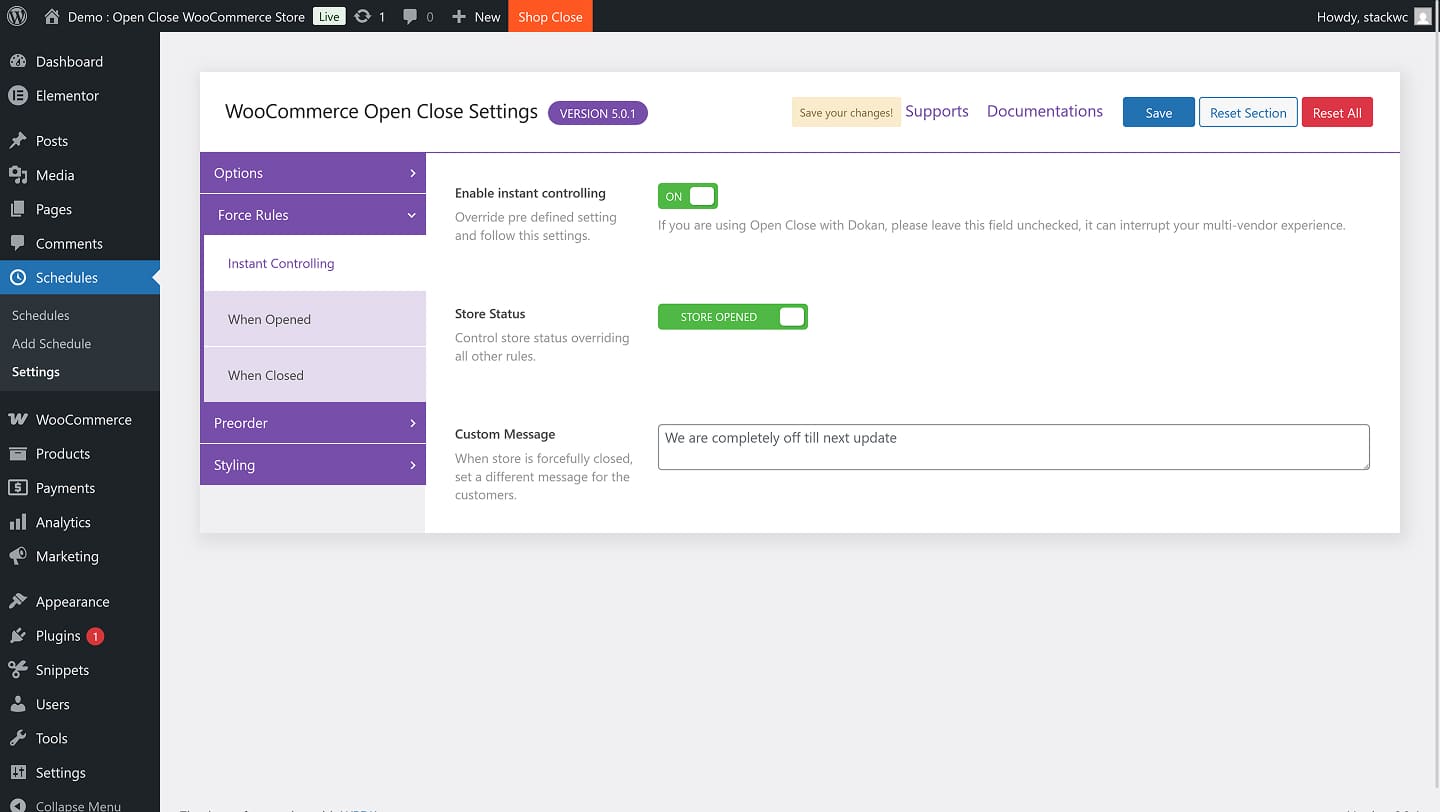Viewport: 1440px width, 812px height.
Task: Click the red Reset All button
Action: coord(1337,112)
